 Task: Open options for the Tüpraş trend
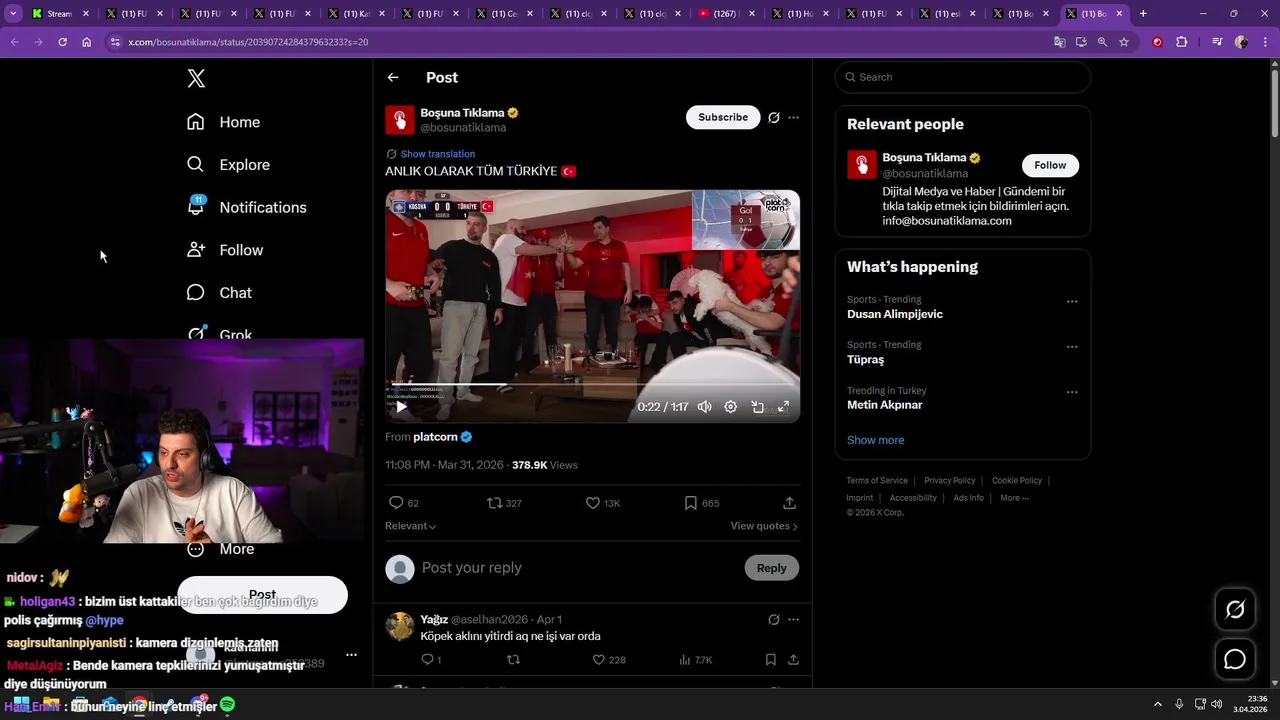pos(1072,347)
